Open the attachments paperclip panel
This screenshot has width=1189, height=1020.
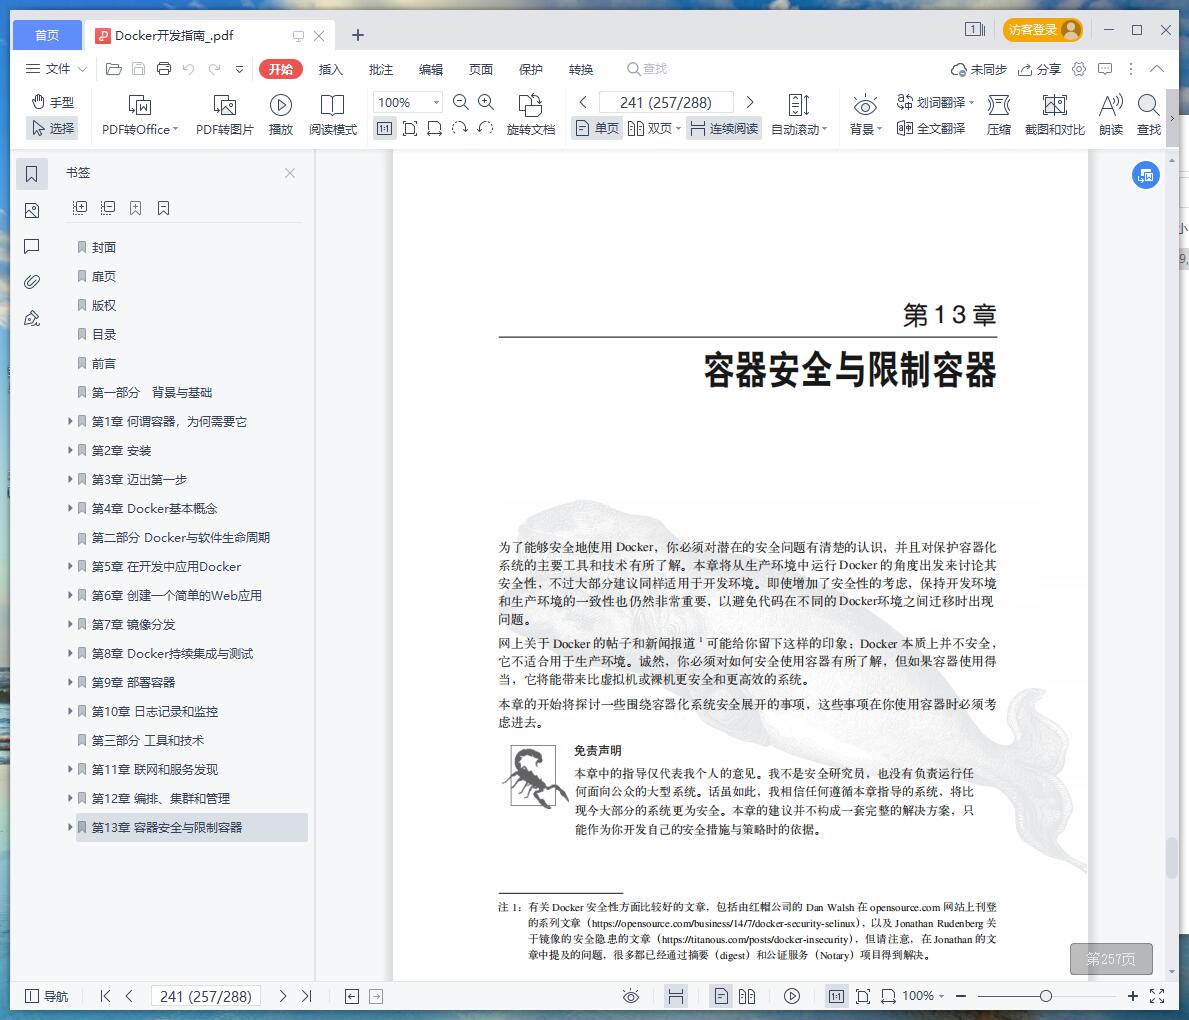point(32,282)
